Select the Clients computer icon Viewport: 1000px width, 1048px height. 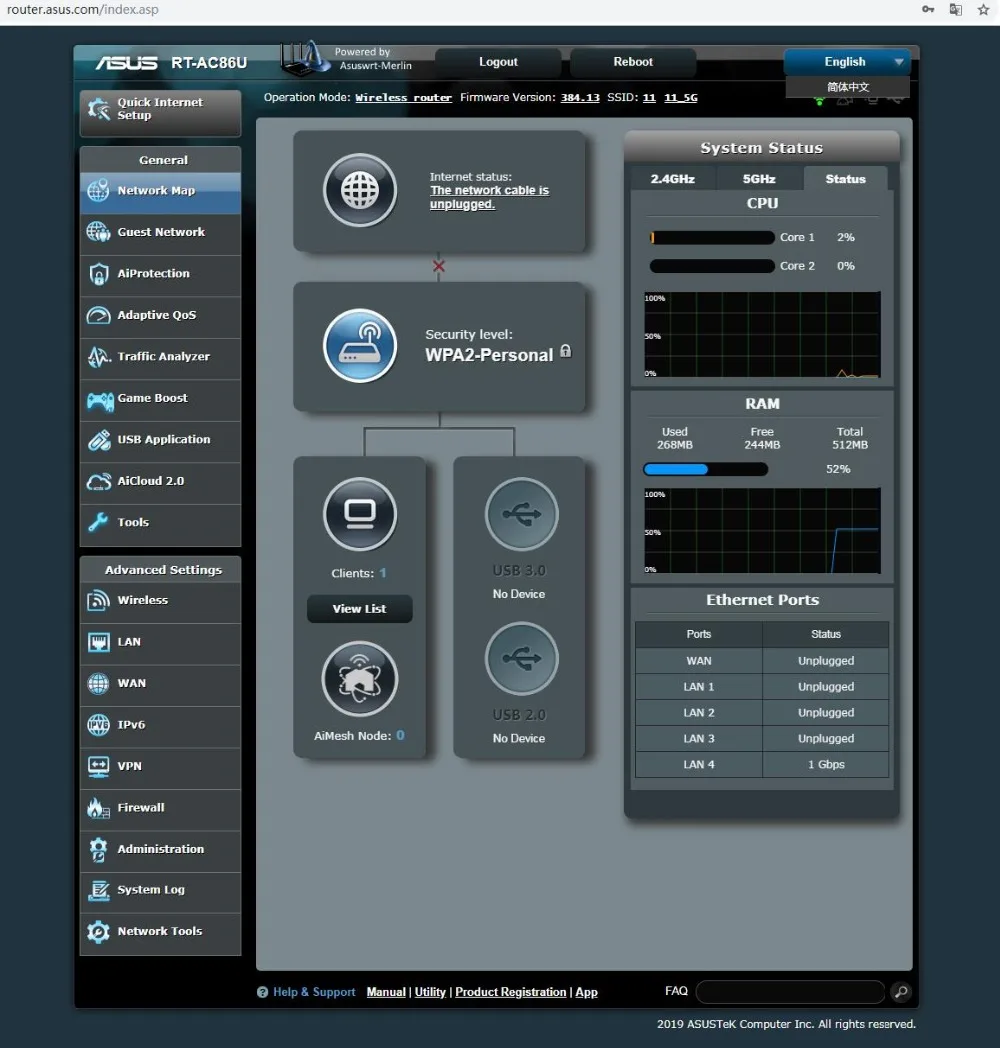tap(360, 514)
